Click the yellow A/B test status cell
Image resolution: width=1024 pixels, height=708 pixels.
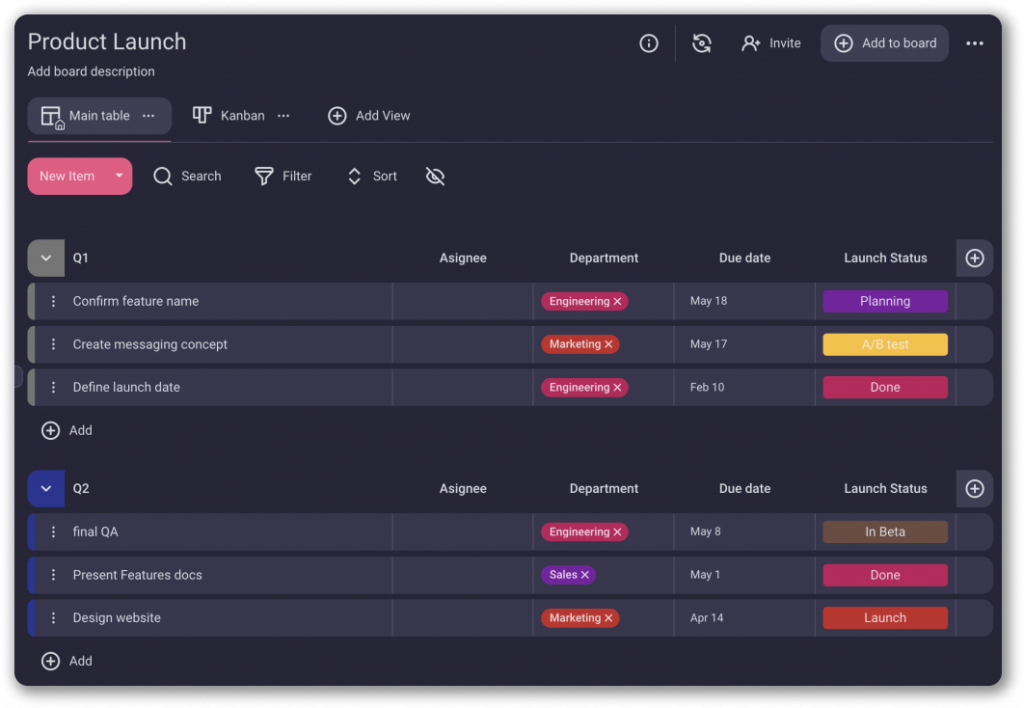[885, 344]
